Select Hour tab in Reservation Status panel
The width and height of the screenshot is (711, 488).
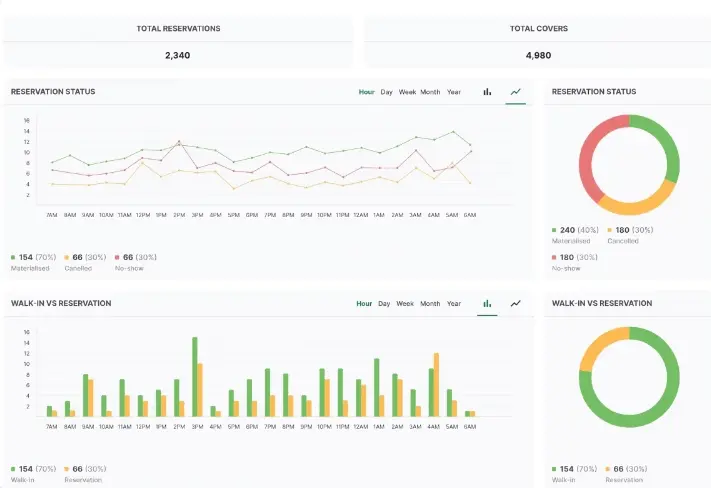(x=366, y=92)
